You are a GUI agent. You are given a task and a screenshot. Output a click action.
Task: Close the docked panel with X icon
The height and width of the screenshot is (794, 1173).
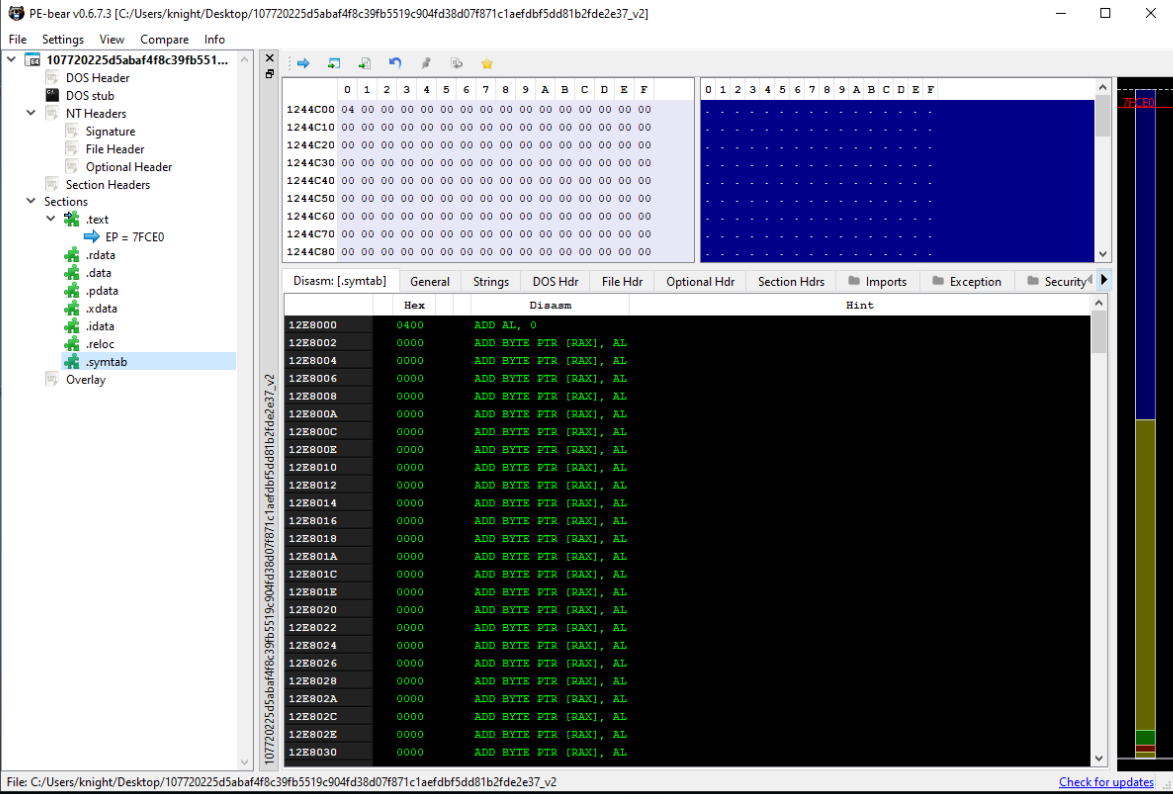point(270,58)
